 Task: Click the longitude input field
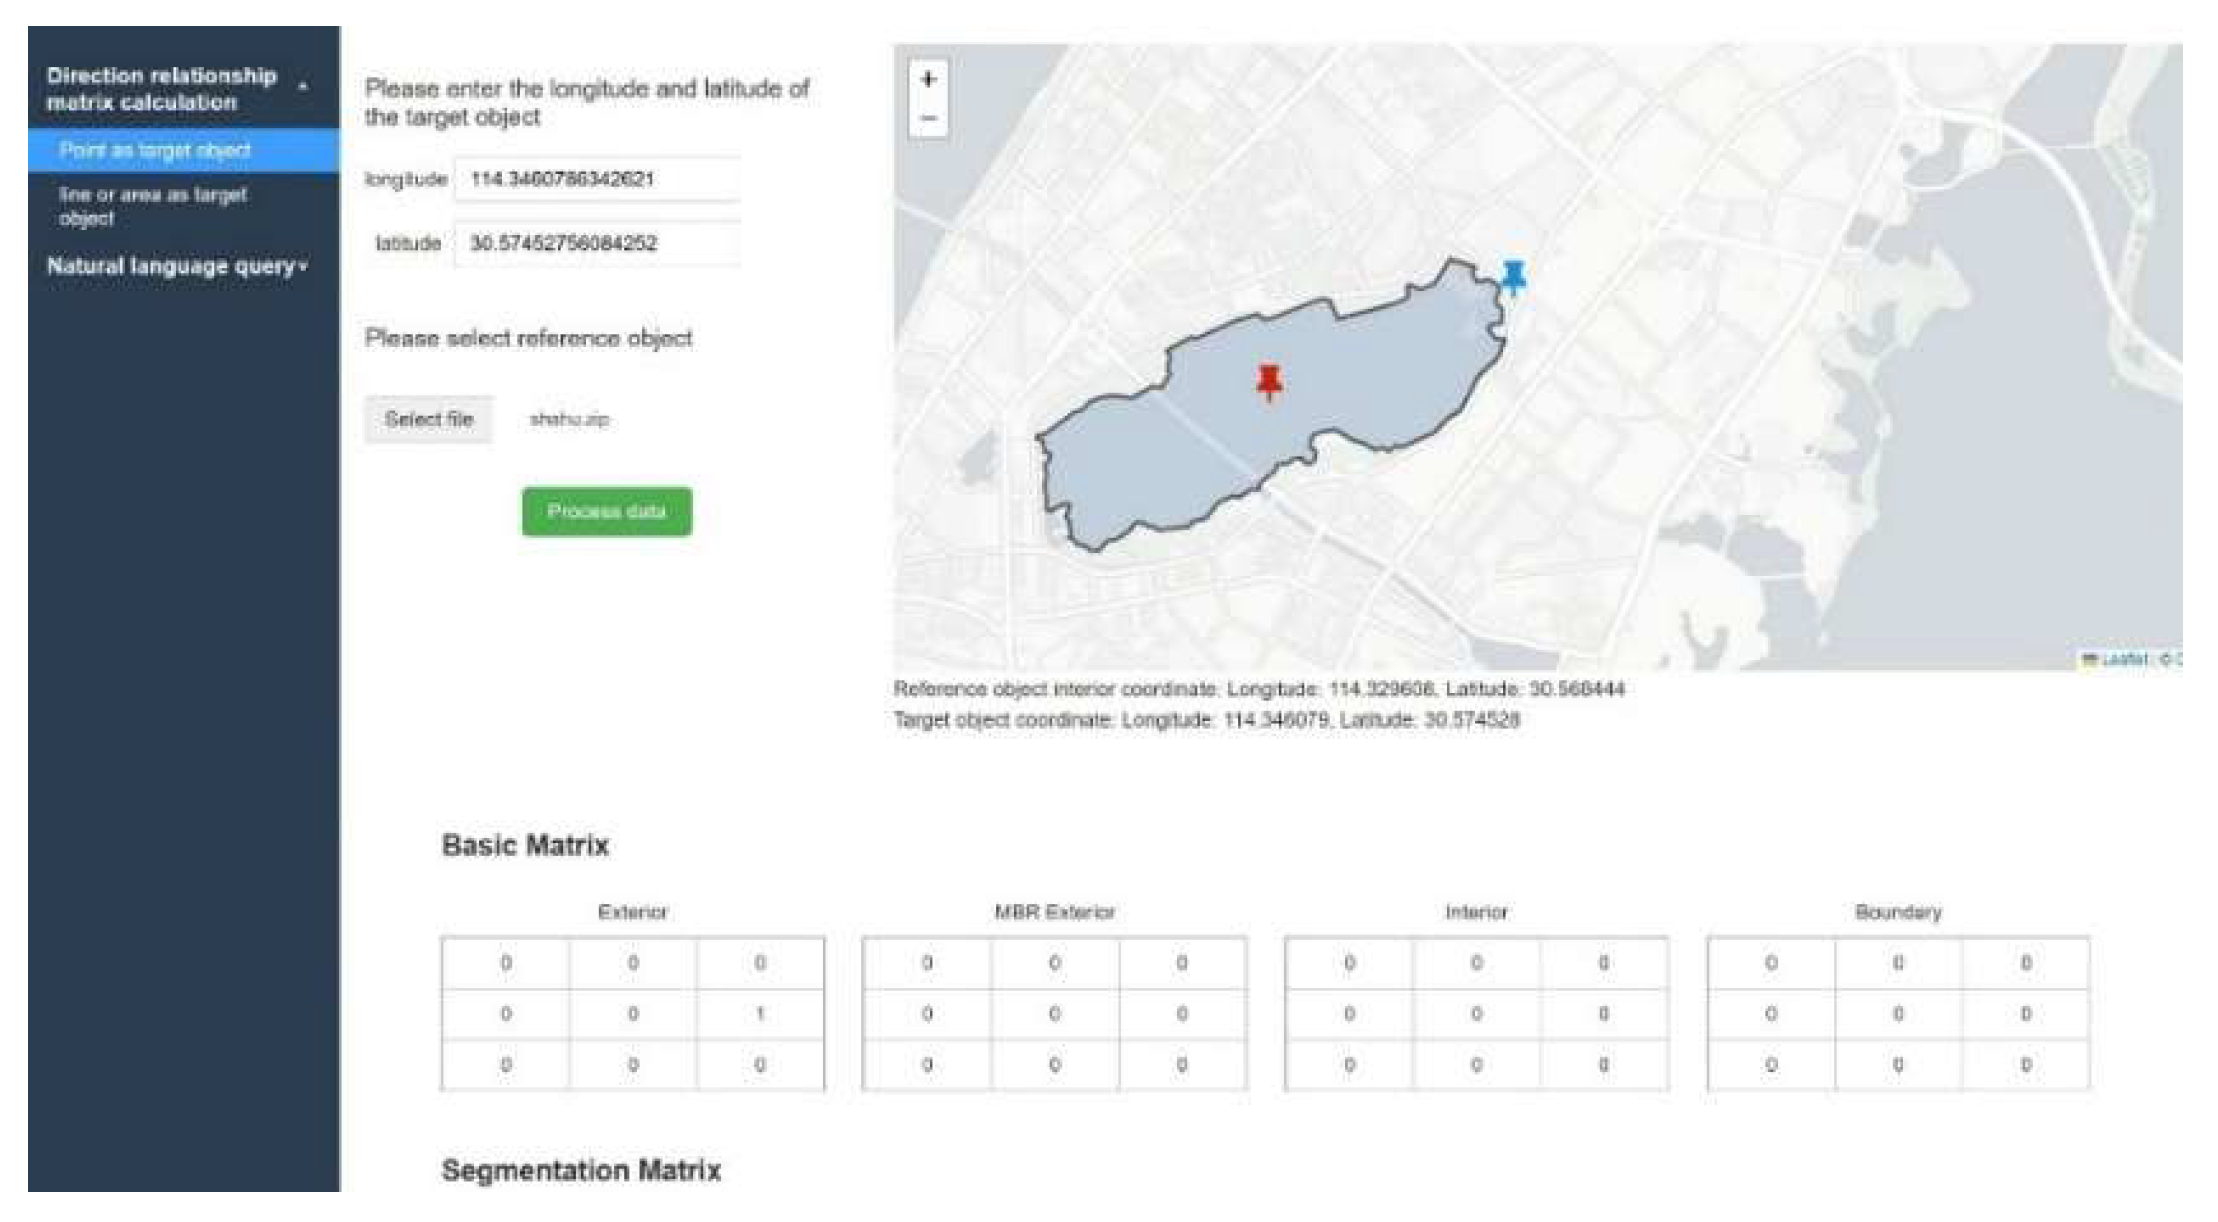coord(596,179)
